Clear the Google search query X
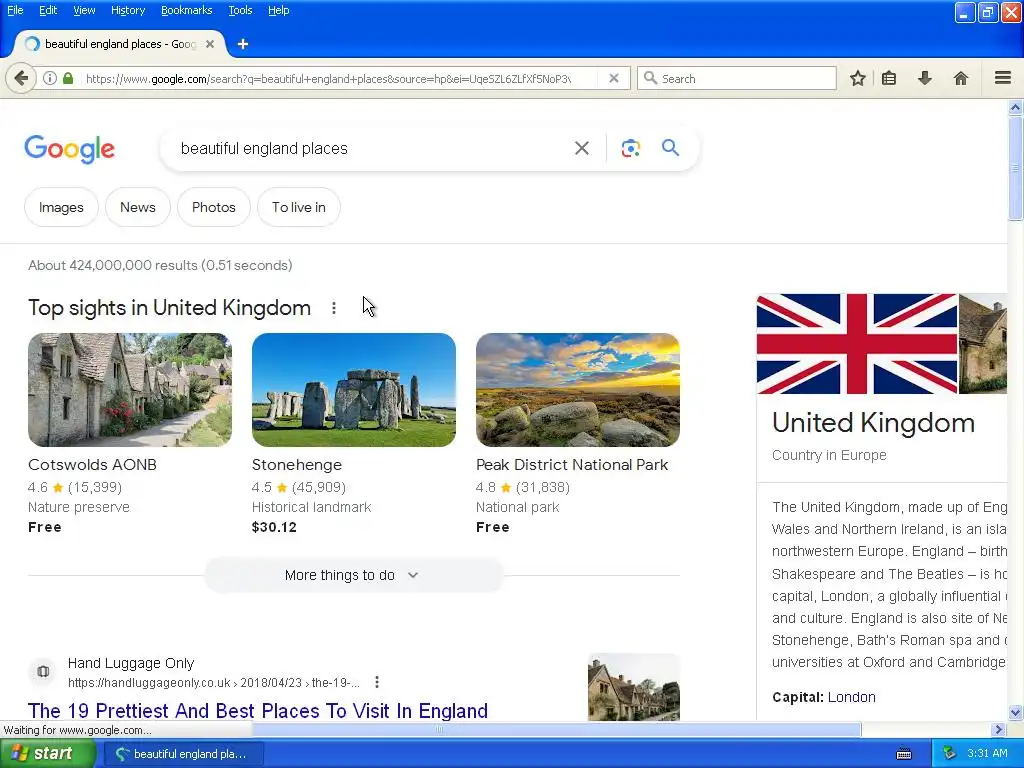The width and height of the screenshot is (1024, 768). pos(581,148)
